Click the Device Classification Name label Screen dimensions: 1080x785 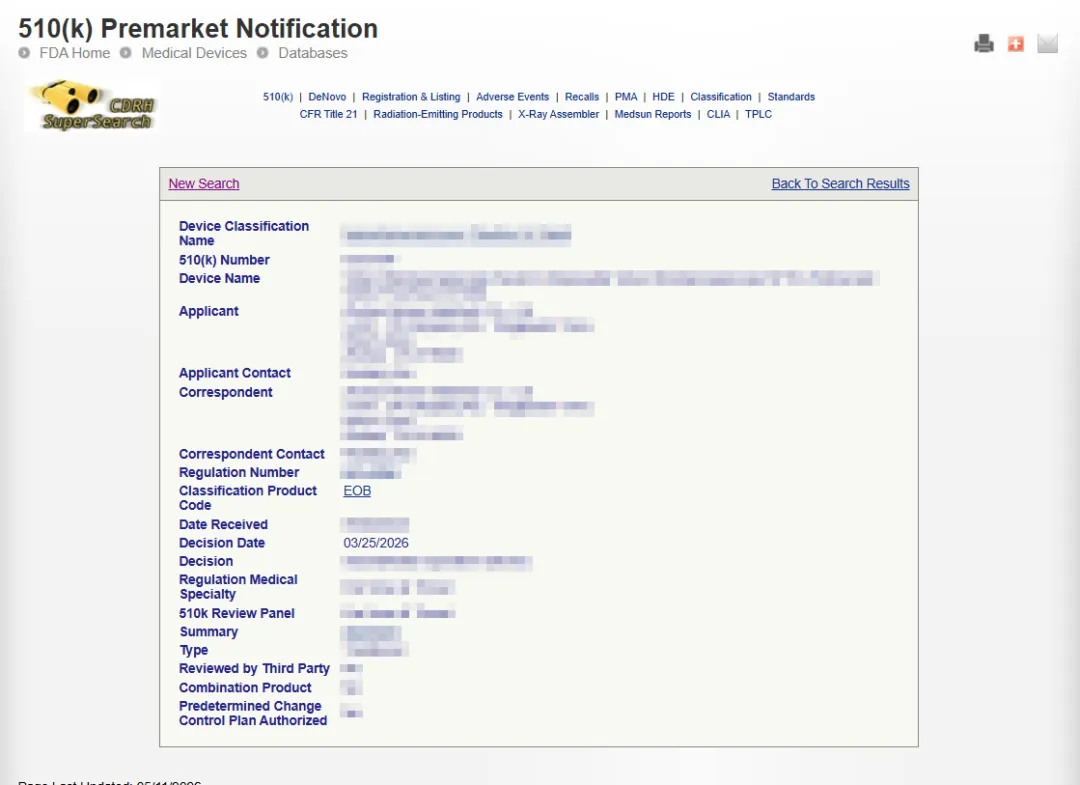coord(244,233)
